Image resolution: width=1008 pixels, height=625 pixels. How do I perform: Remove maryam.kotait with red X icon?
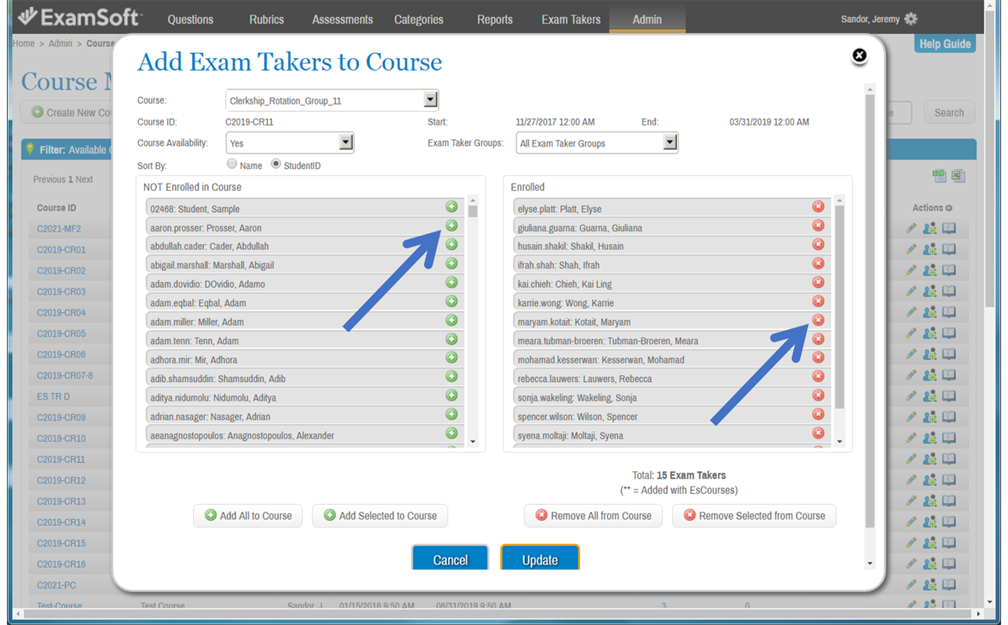(x=818, y=321)
